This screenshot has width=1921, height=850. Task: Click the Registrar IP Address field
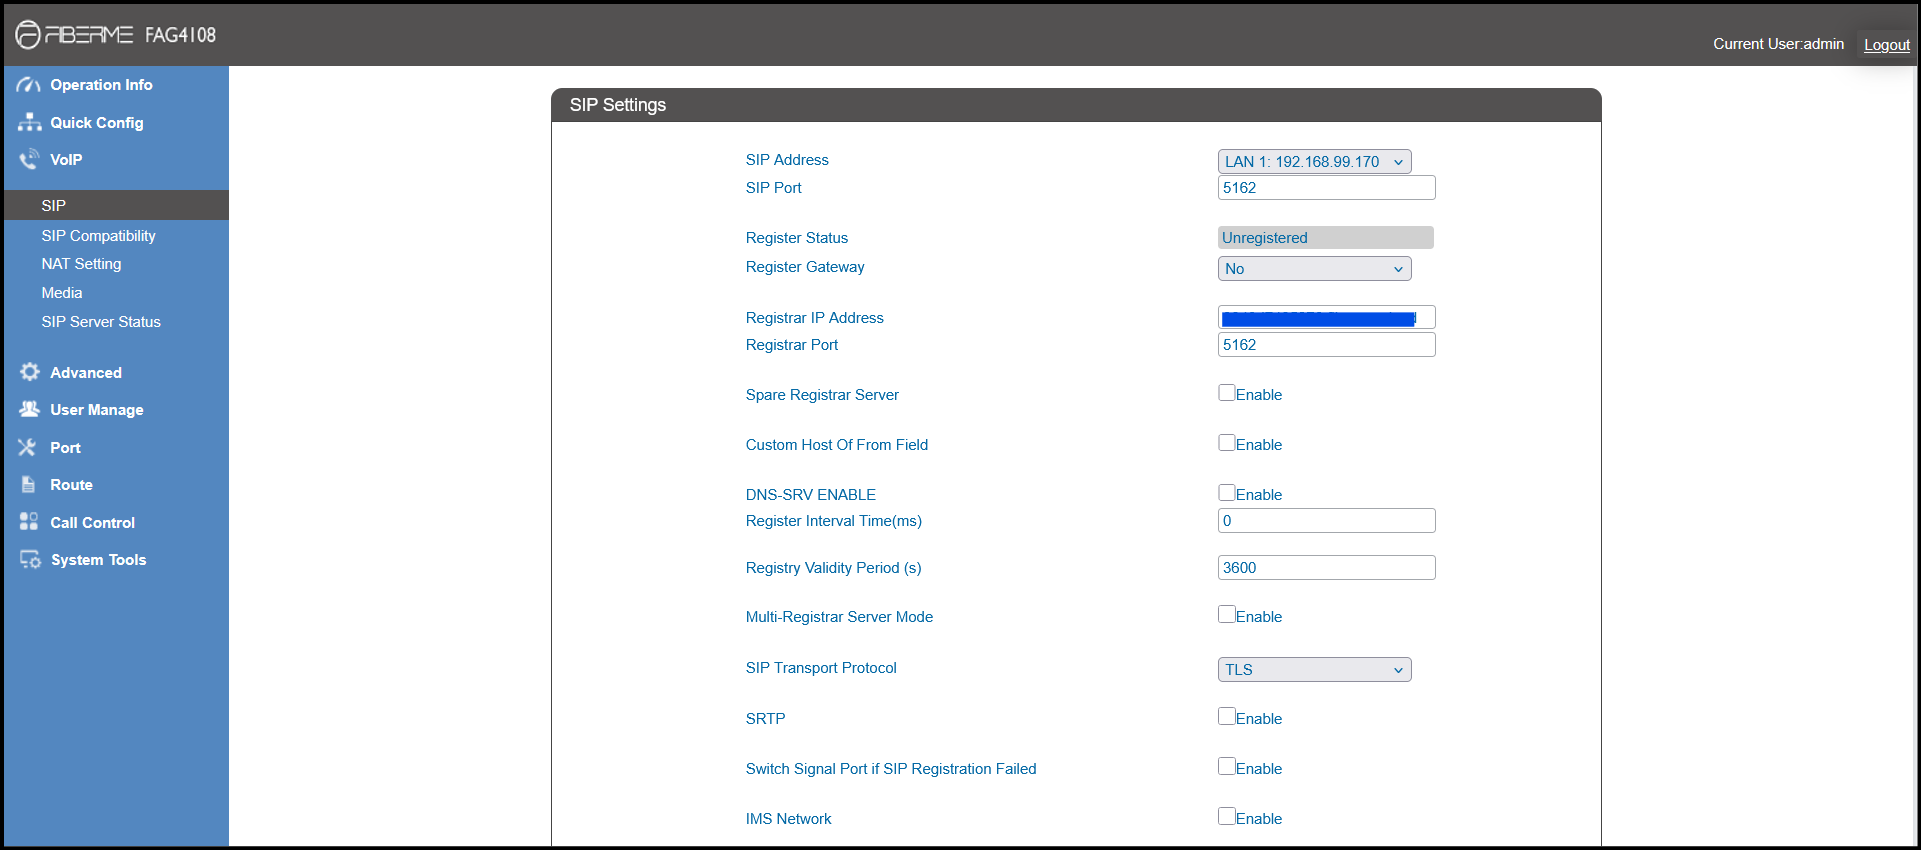point(1326,318)
